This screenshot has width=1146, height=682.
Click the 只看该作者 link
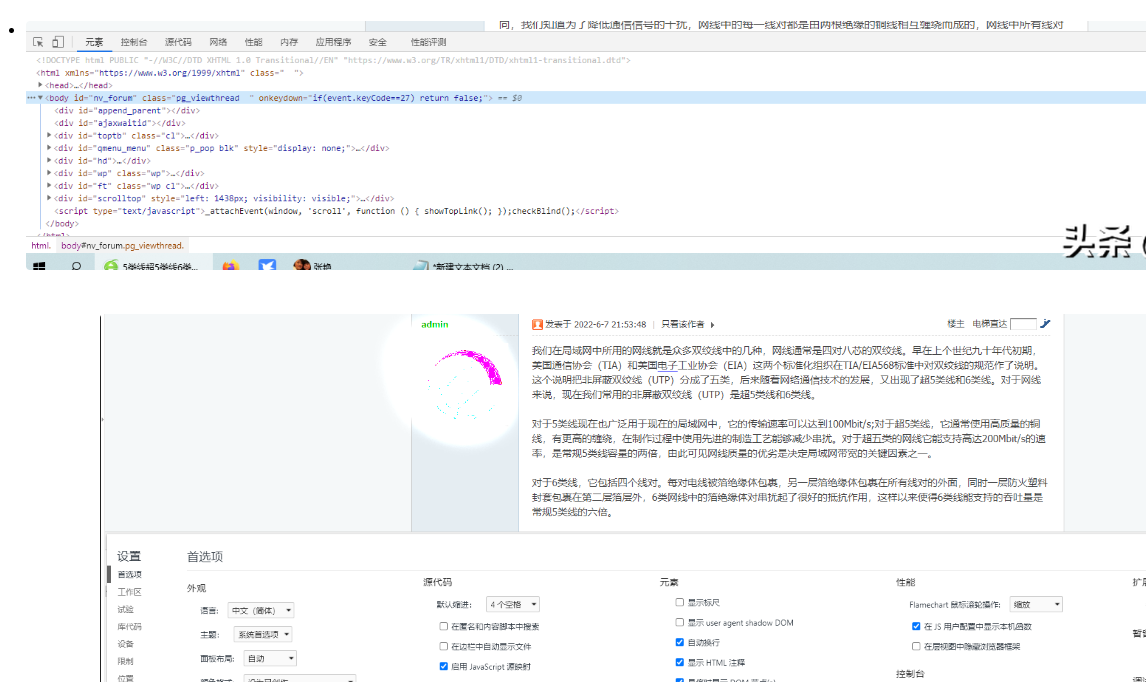tap(683, 325)
